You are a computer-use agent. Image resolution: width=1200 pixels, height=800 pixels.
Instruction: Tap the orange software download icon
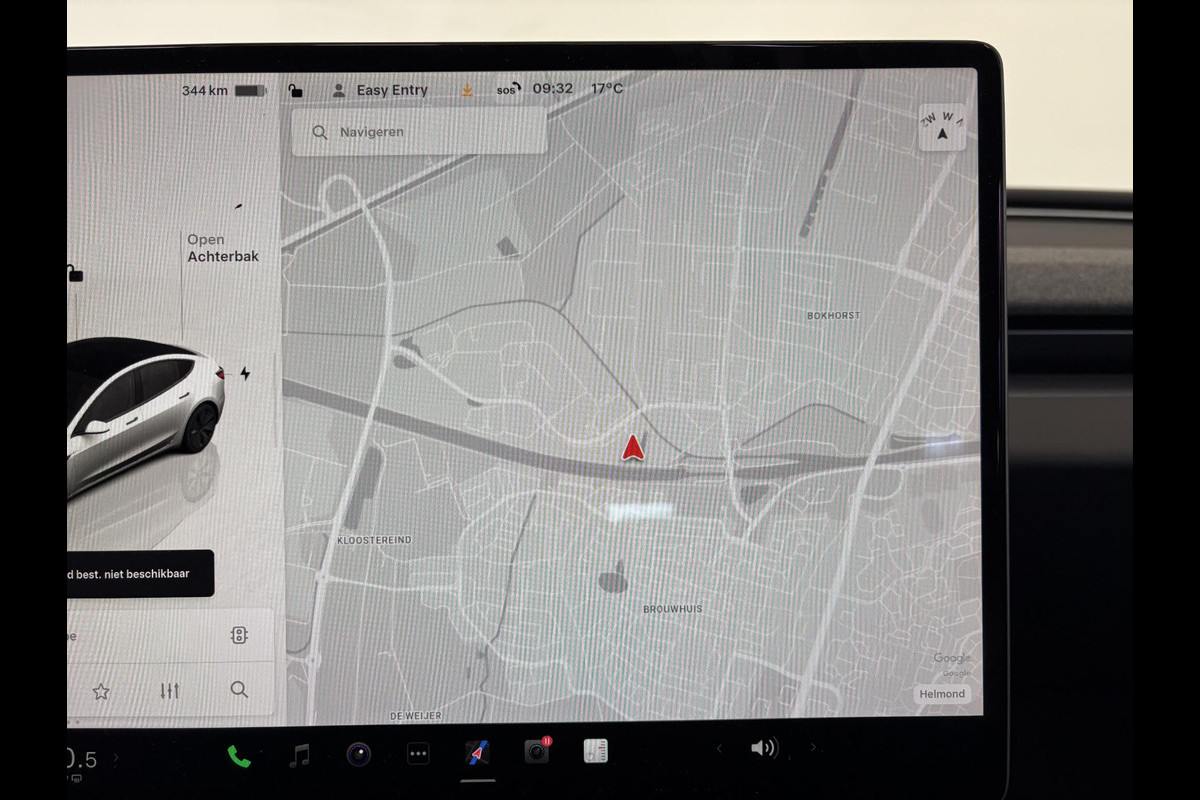tap(467, 90)
